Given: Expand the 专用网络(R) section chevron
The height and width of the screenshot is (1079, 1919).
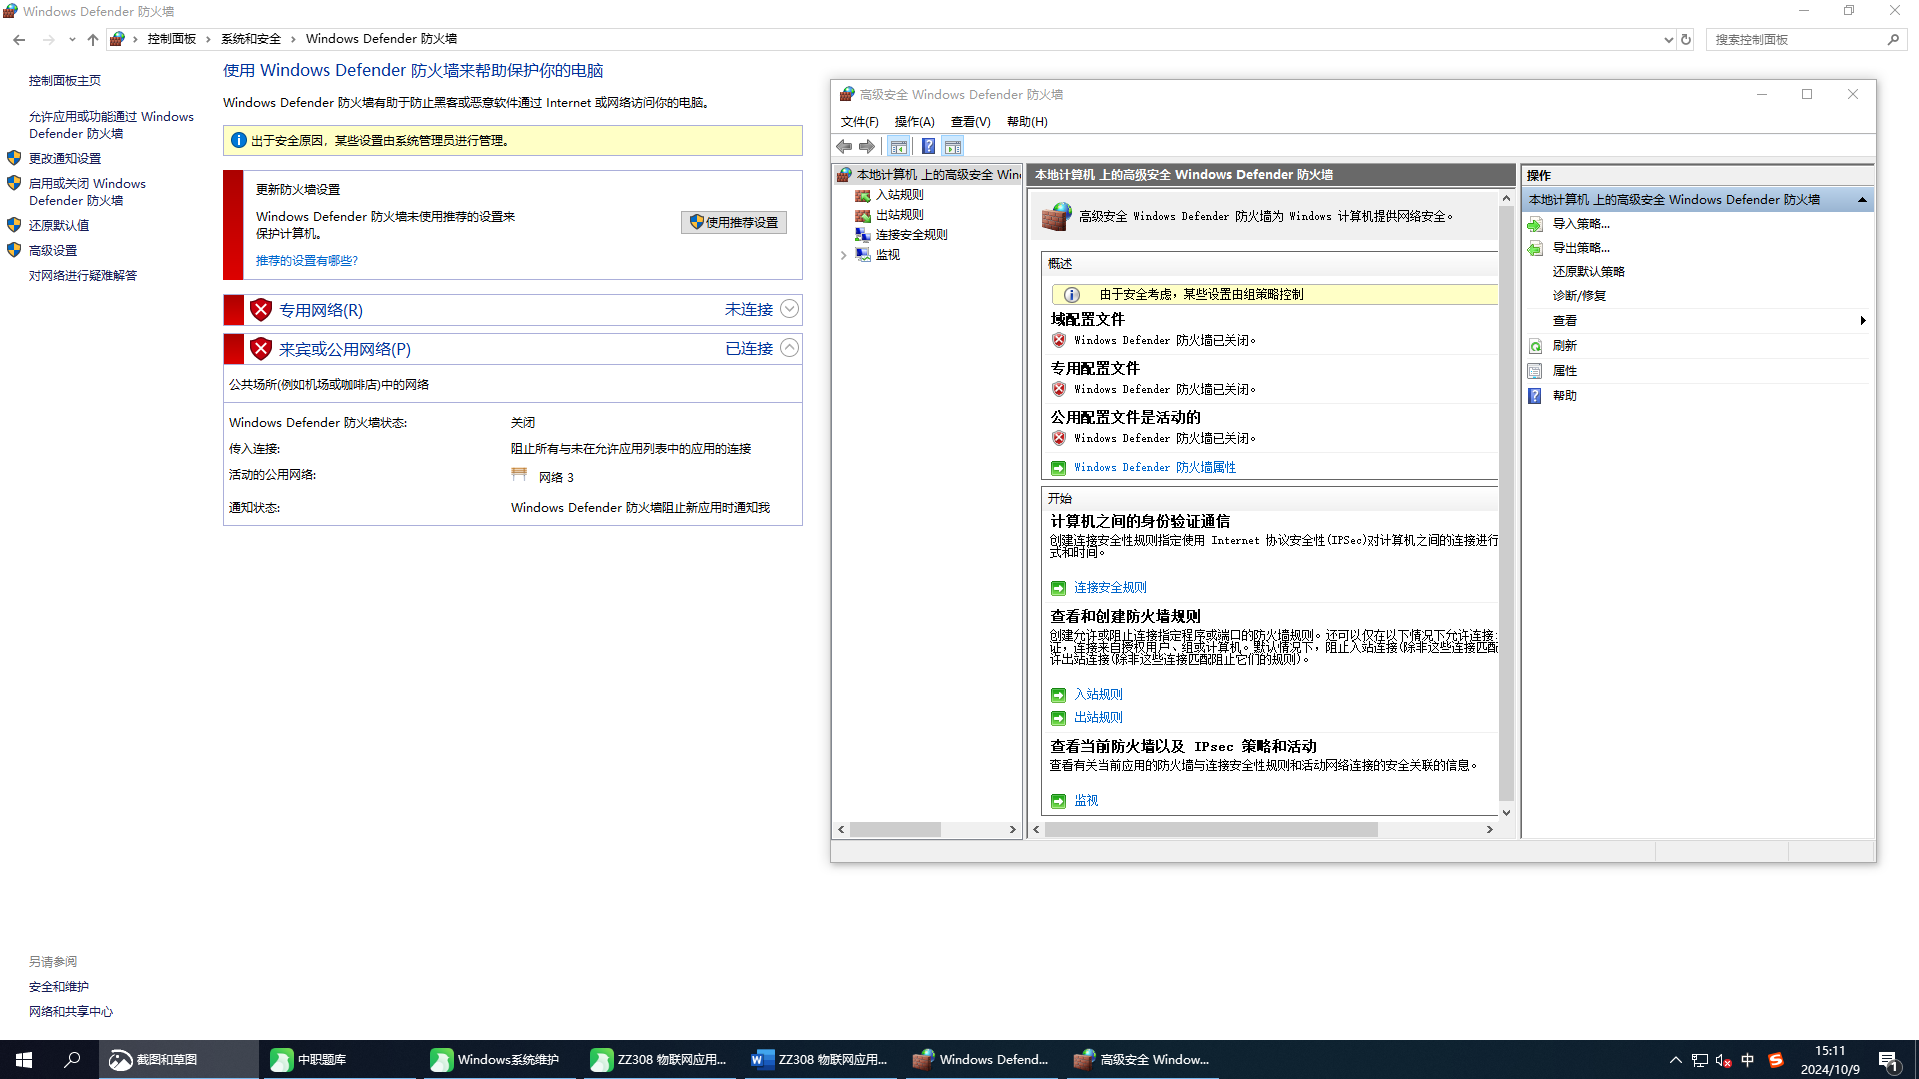Looking at the screenshot, I should (789, 309).
